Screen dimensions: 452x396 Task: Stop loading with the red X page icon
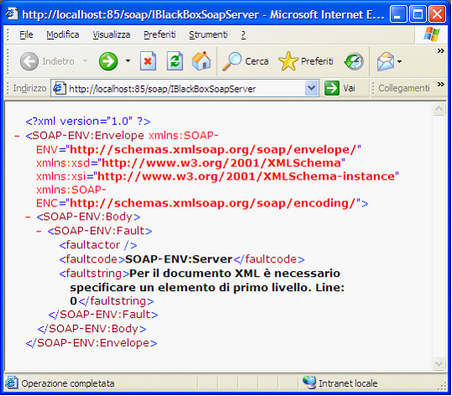pyautogui.click(x=148, y=61)
